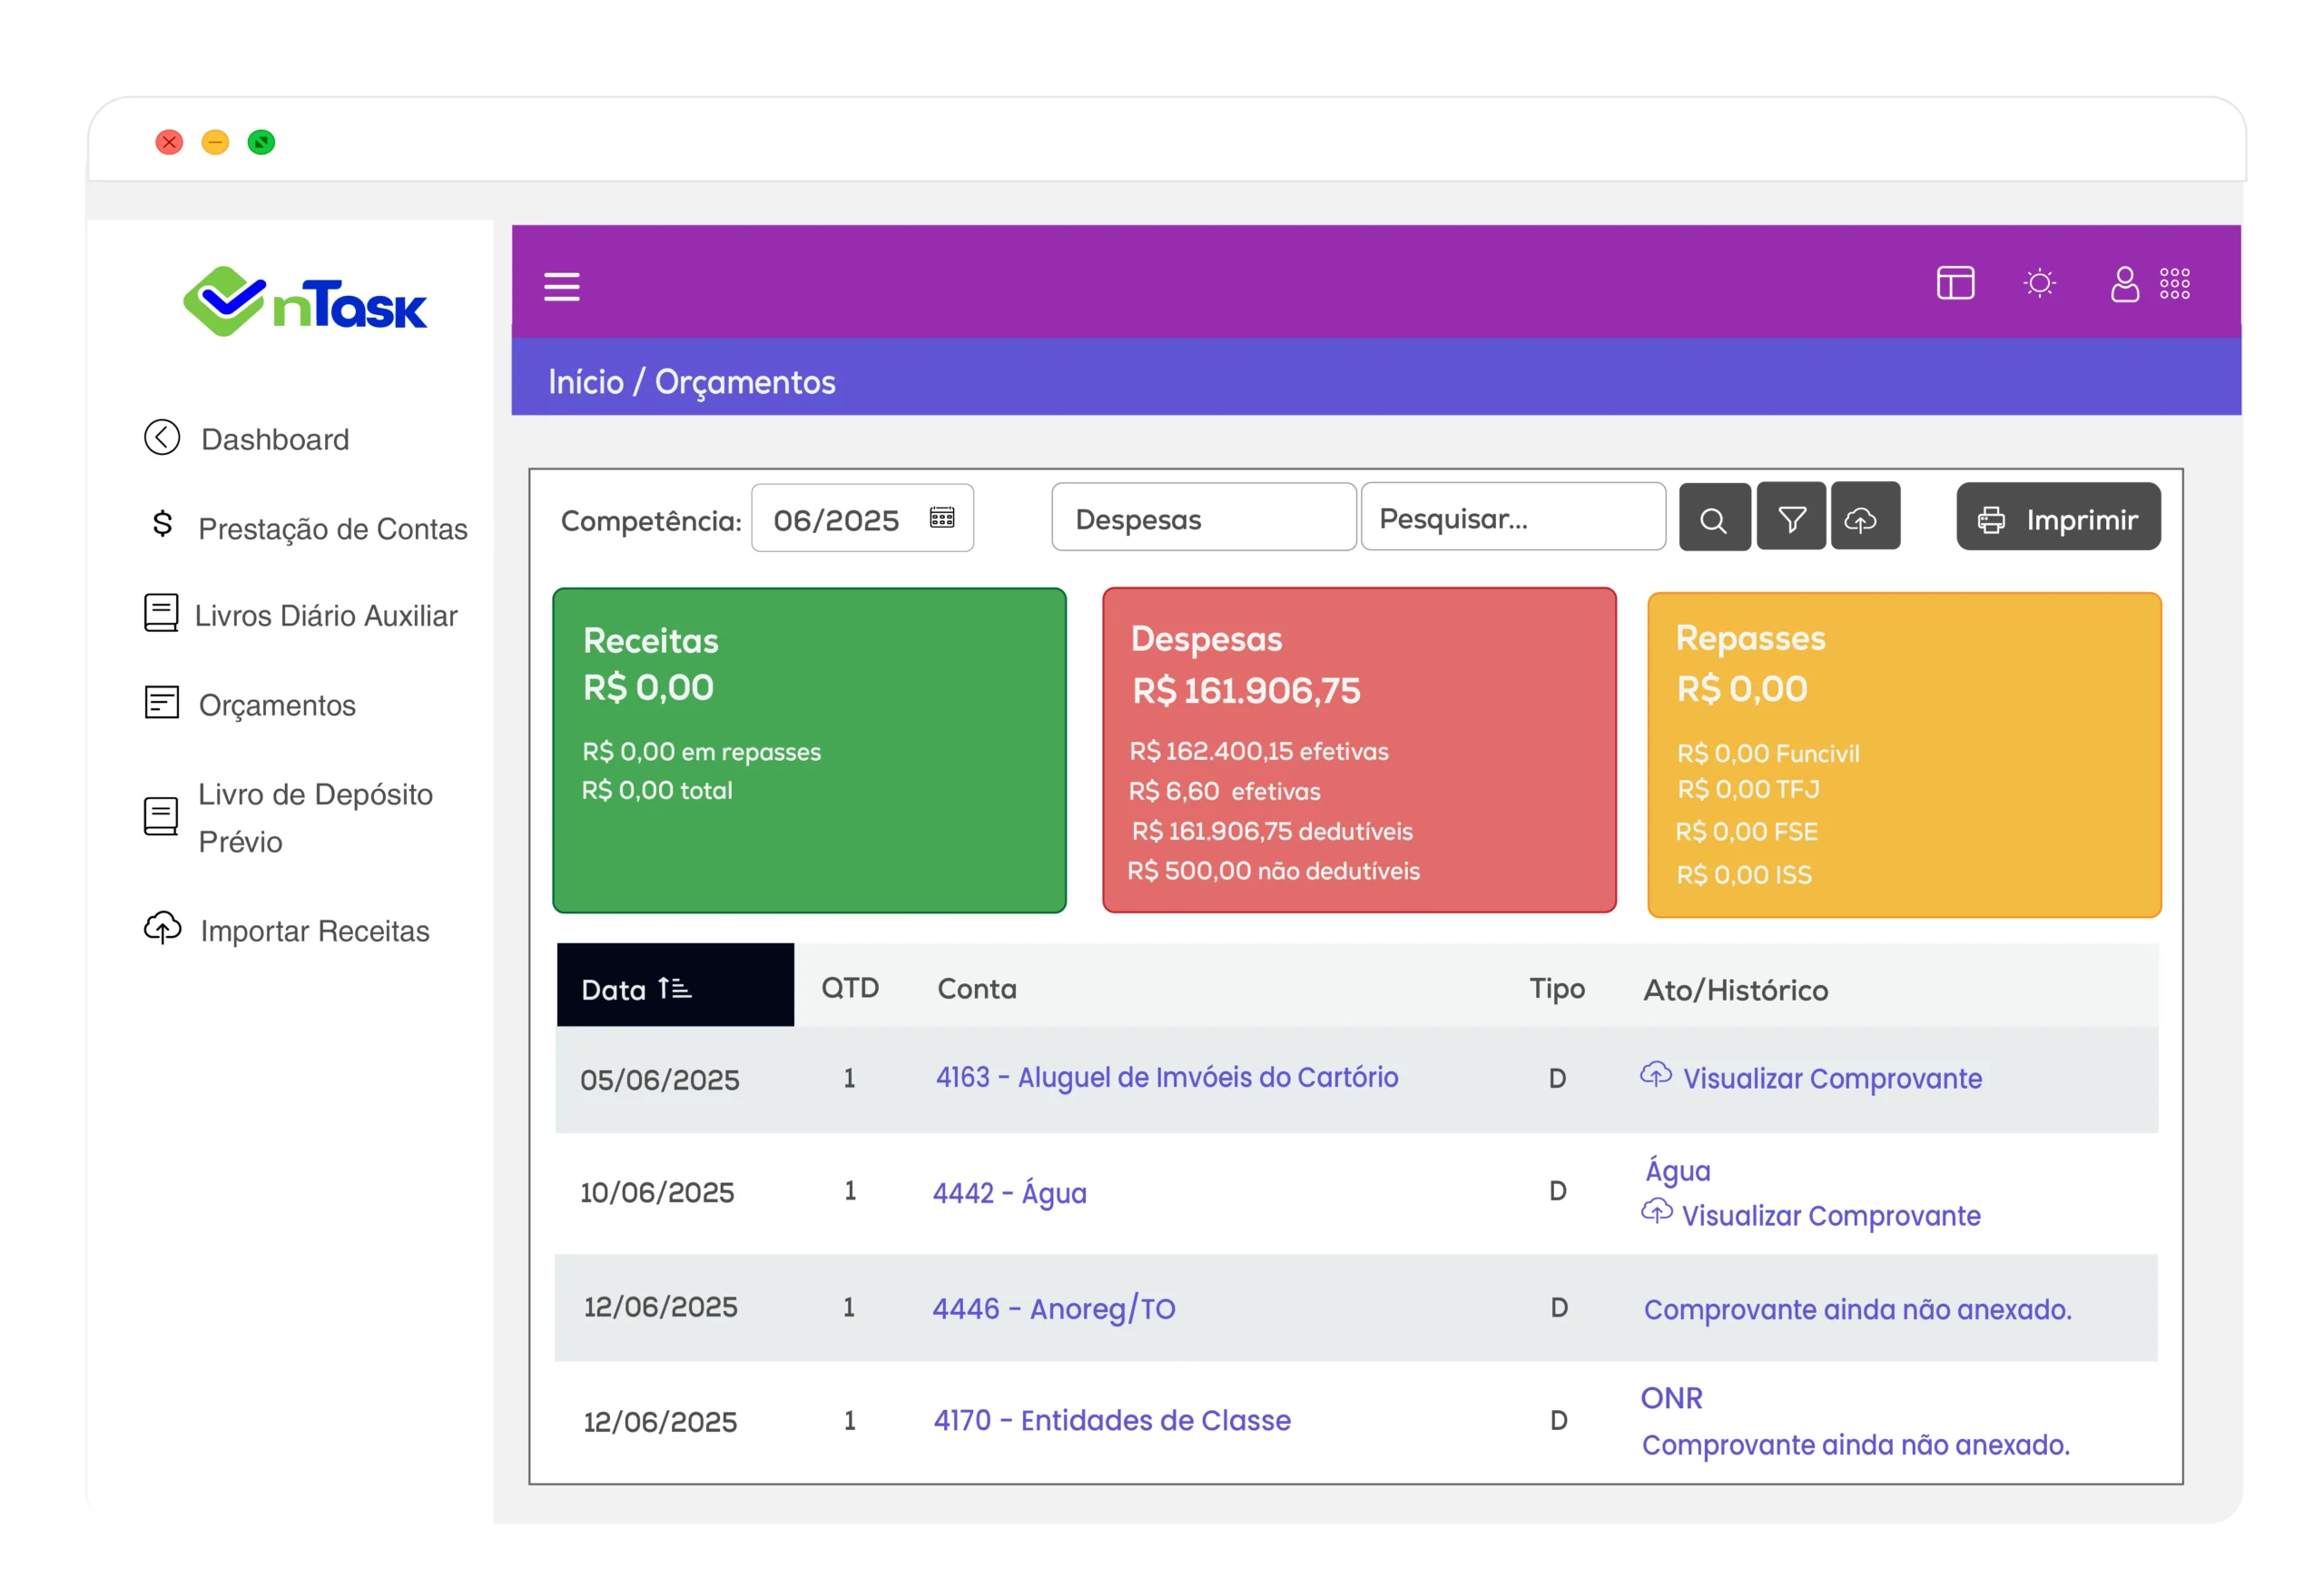The image size is (2324, 1588).
Task: Open 4163 - Aluguel de Imóveis link
Action: pyautogui.click(x=1166, y=1078)
